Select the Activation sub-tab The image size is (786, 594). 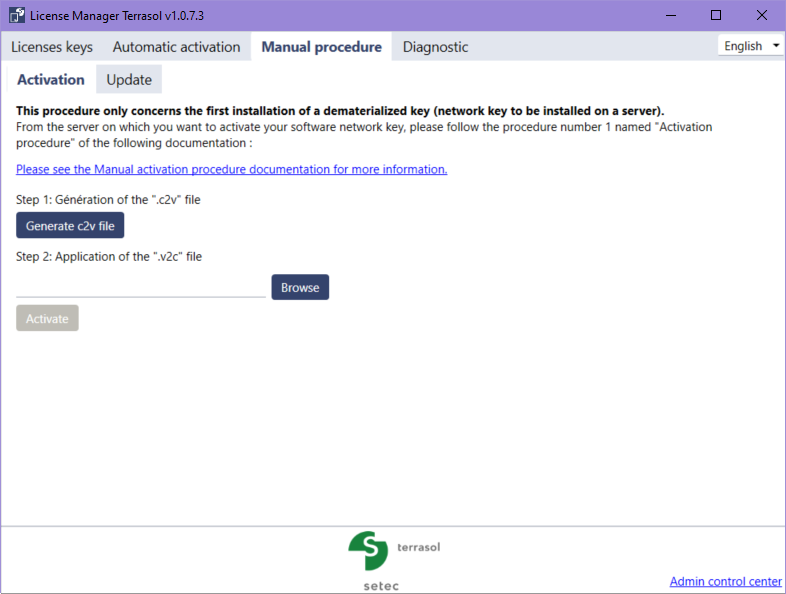click(51, 80)
